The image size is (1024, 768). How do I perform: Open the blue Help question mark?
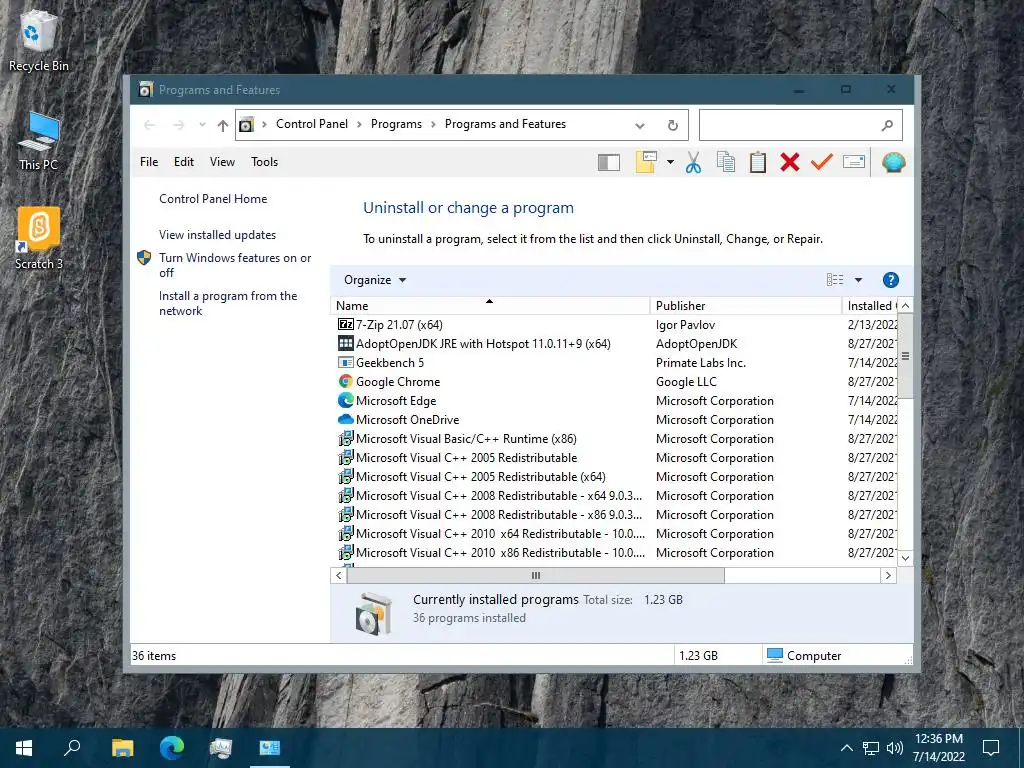(891, 280)
